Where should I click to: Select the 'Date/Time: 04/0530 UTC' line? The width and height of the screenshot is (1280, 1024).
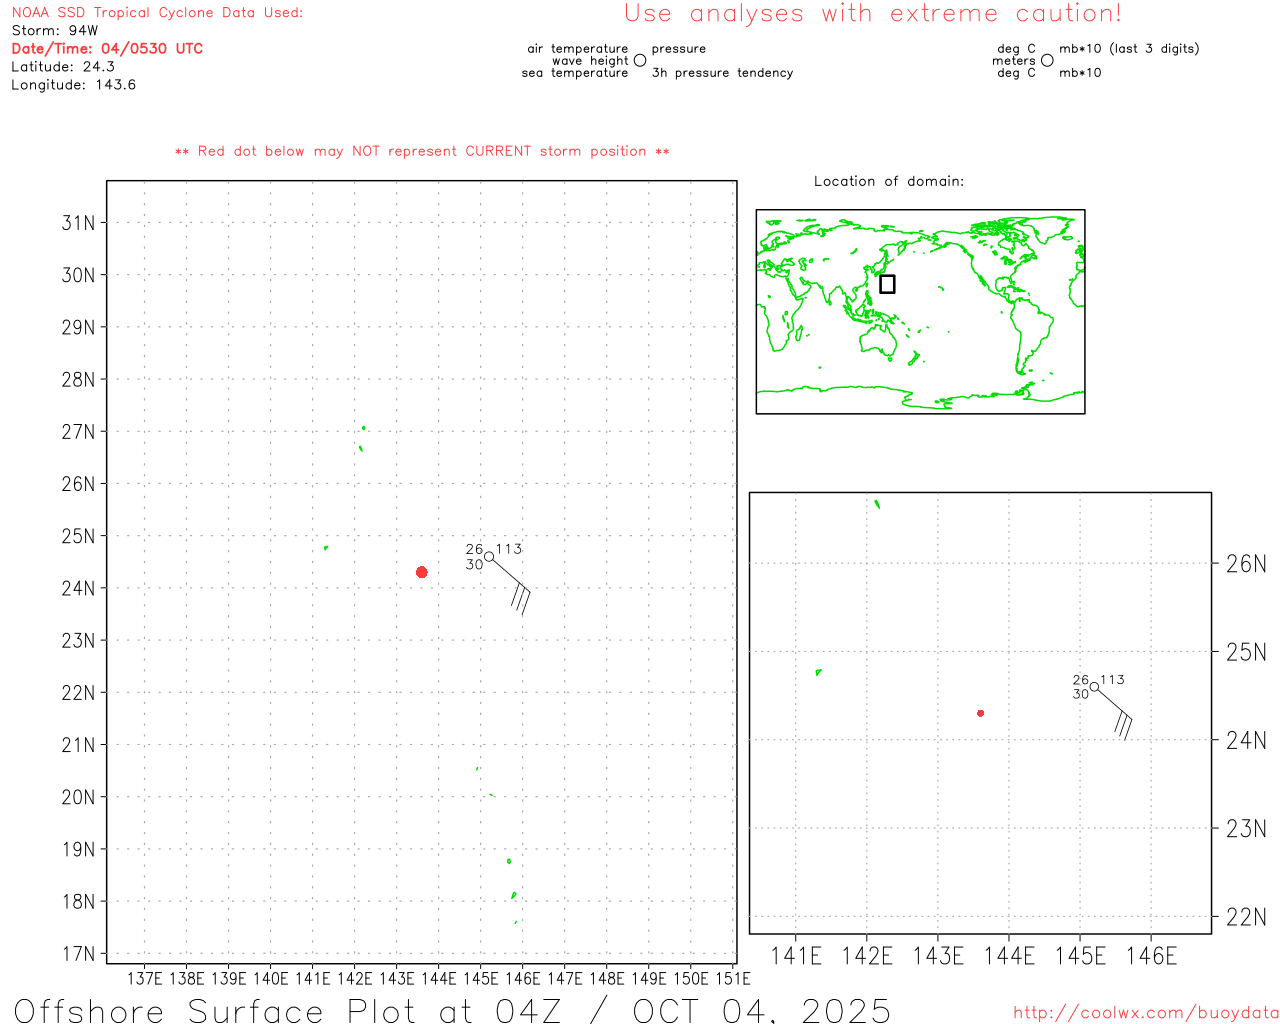[107, 48]
